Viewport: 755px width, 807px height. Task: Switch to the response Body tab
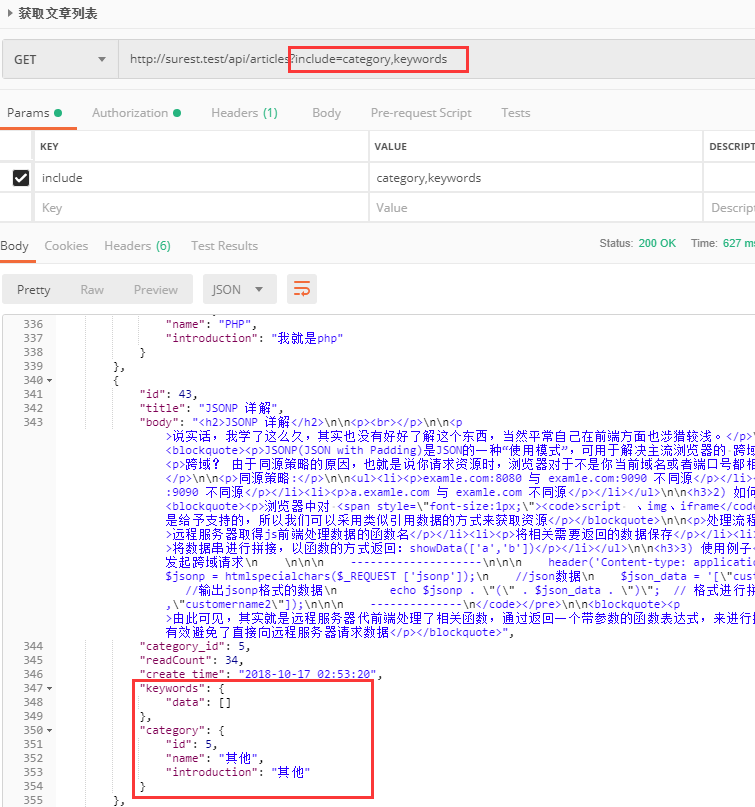(14, 246)
